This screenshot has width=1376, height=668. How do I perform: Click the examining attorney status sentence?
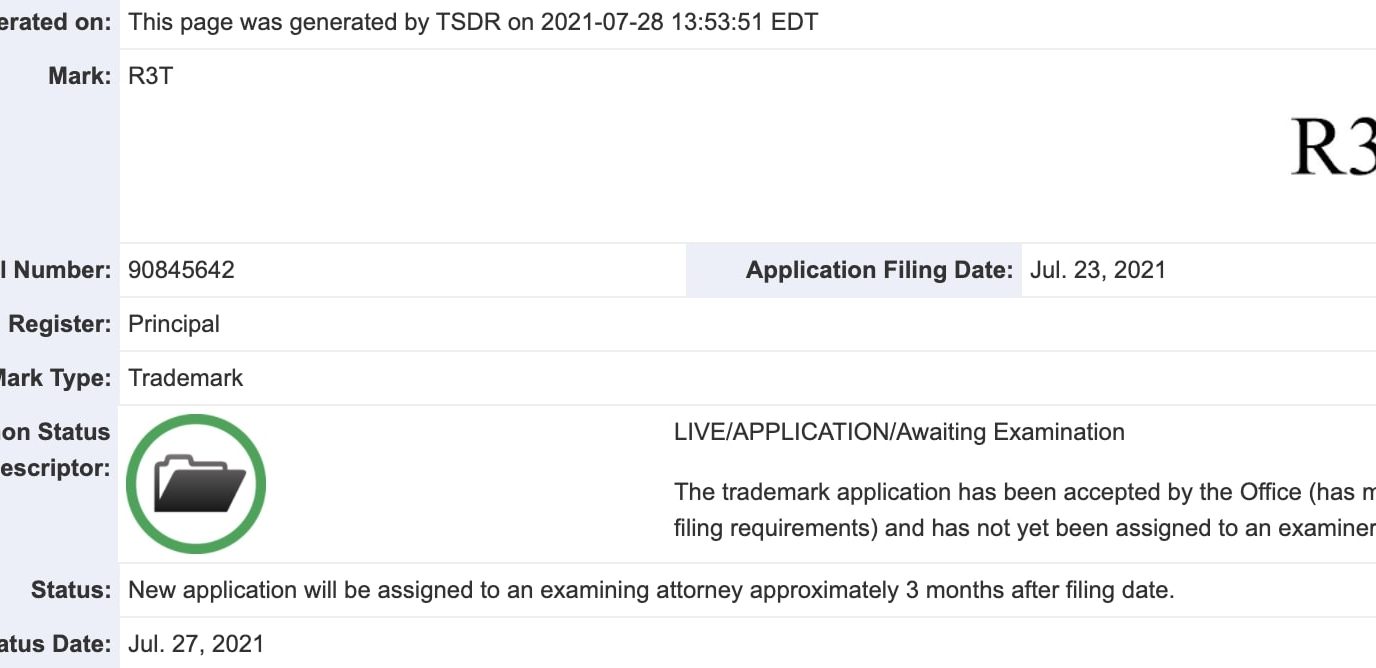click(651, 590)
